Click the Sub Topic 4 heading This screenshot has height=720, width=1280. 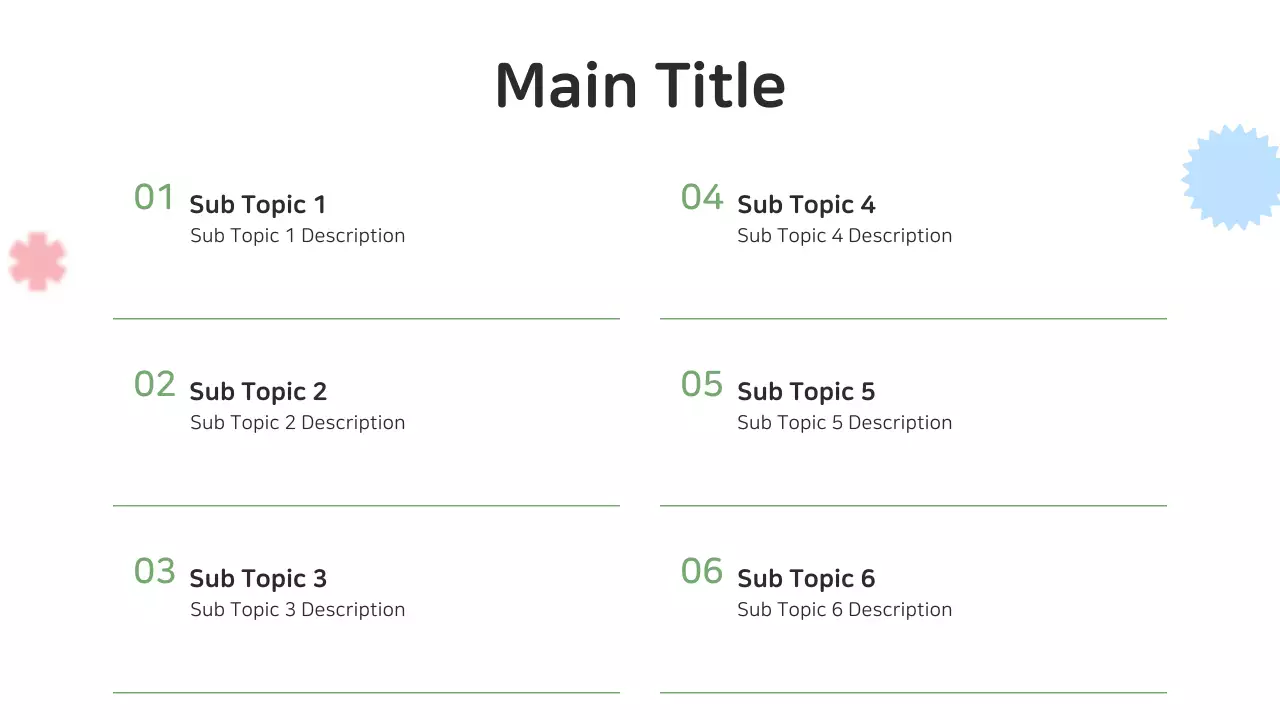pos(805,205)
